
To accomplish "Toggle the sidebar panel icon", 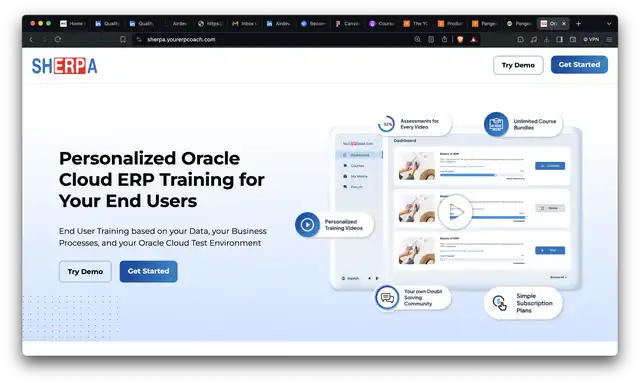I will point(560,40).
